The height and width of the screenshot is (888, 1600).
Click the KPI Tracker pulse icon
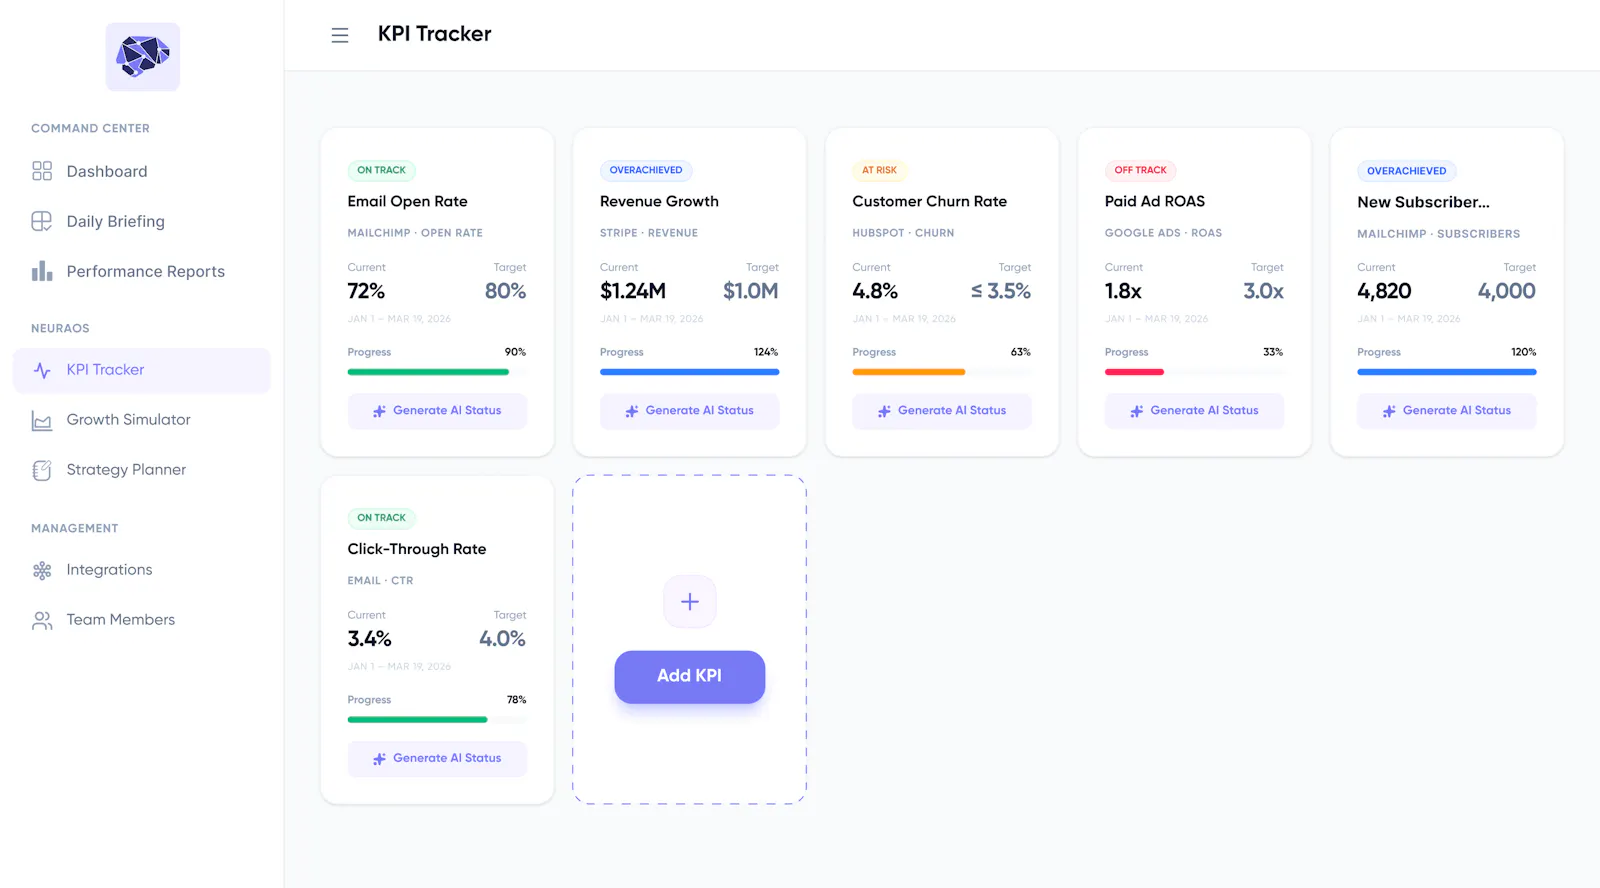click(42, 370)
